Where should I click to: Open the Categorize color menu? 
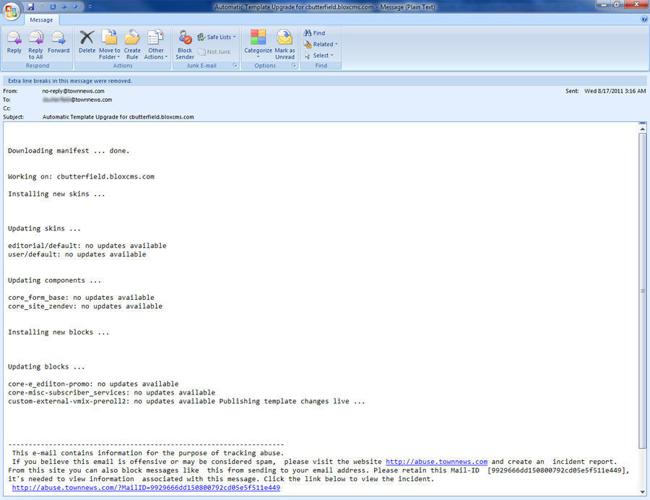[x=258, y=44]
